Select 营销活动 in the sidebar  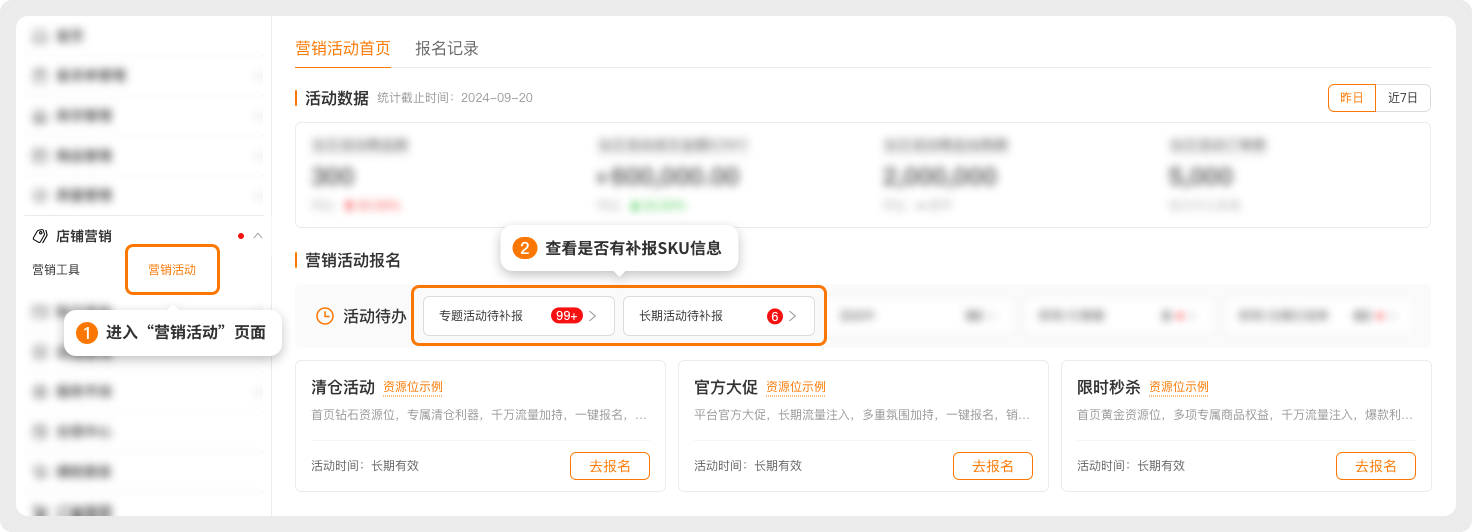172,270
